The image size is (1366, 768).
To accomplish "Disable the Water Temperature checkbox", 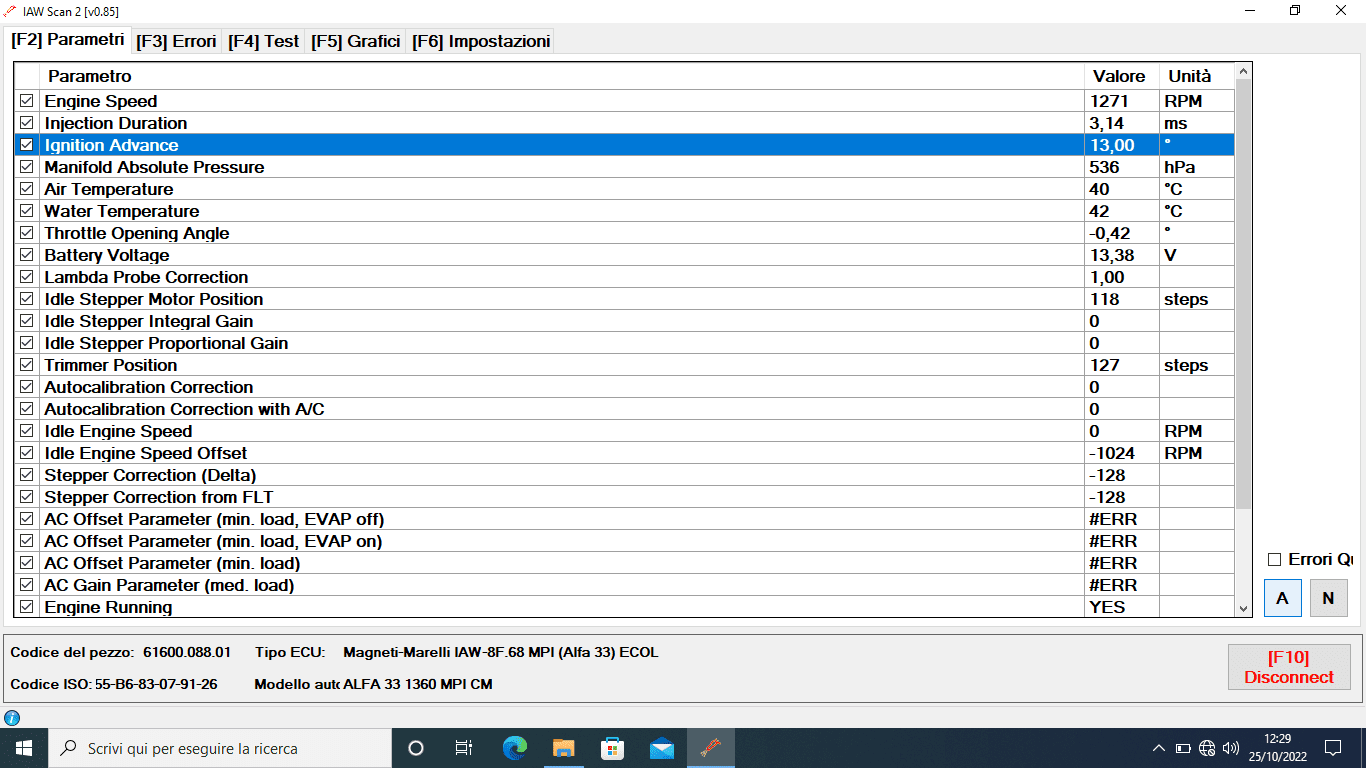I will pyautogui.click(x=27, y=211).
